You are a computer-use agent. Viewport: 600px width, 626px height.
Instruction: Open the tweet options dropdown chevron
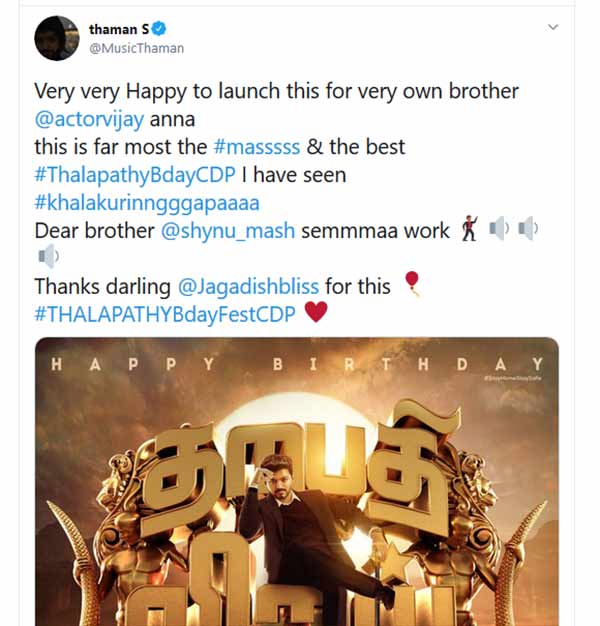(x=552, y=27)
